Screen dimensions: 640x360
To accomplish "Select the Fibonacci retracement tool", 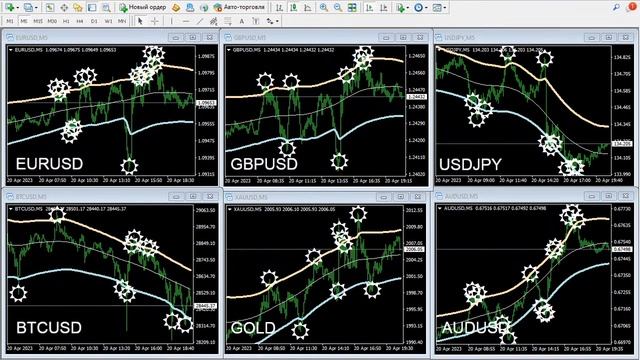I will (x=228, y=21).
